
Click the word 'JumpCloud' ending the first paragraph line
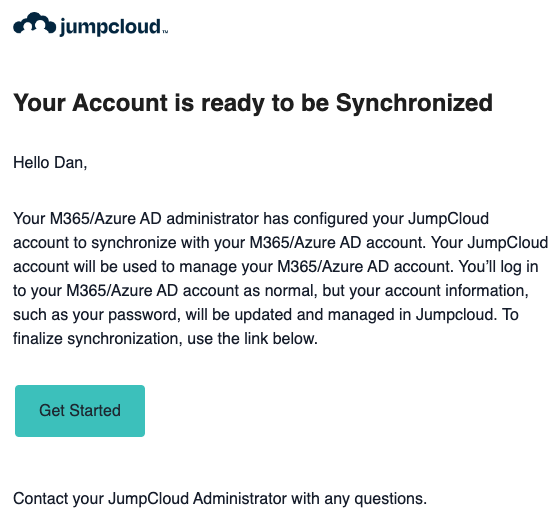click(x=448, y=219)
